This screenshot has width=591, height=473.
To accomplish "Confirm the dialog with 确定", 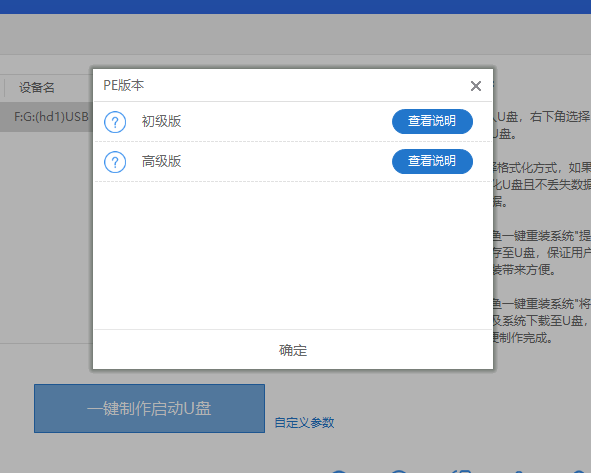I will coord(293,350).
